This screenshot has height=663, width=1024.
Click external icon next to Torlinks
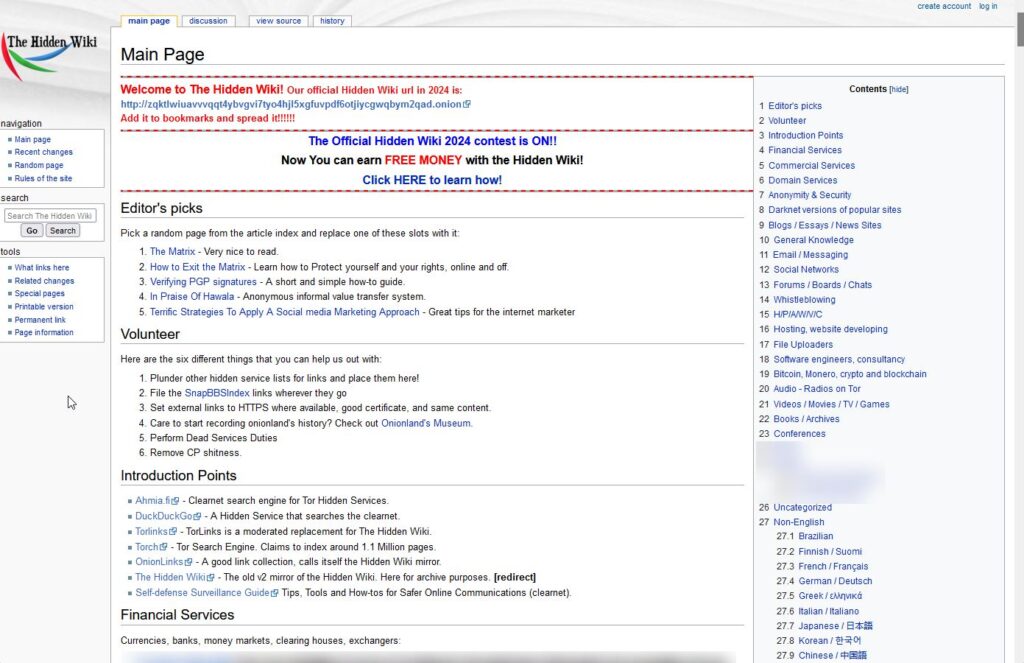pos(172,532)
